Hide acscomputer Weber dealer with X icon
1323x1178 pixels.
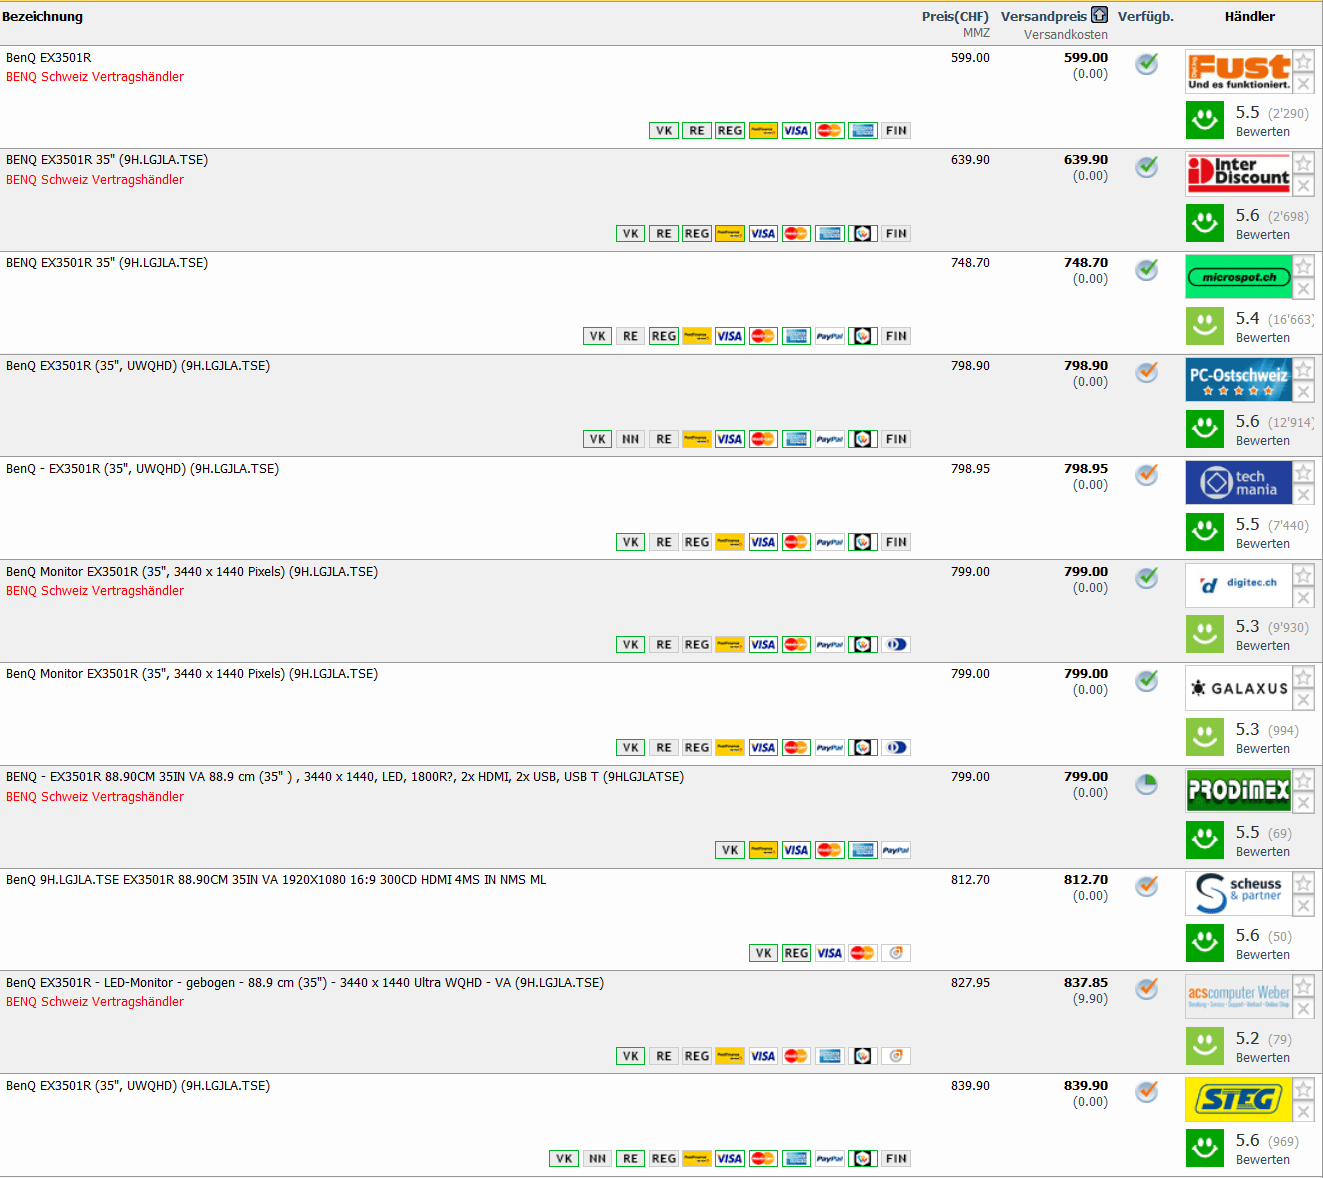[x=1304, y=1009]
